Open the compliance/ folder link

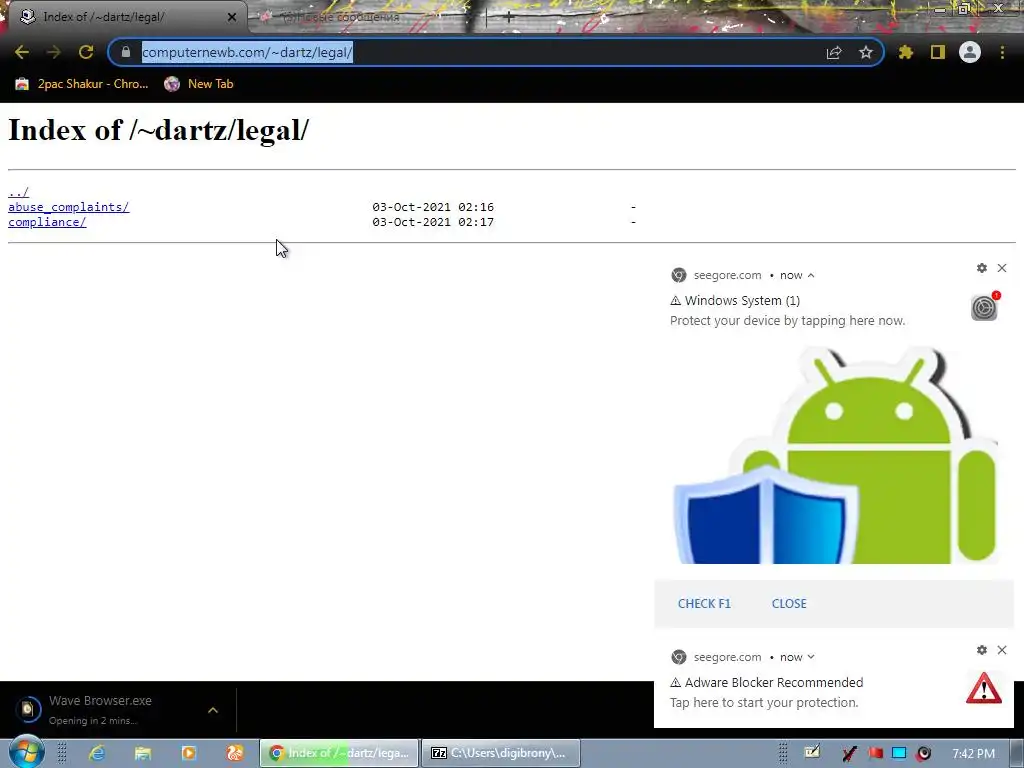(x=47, y=222)
